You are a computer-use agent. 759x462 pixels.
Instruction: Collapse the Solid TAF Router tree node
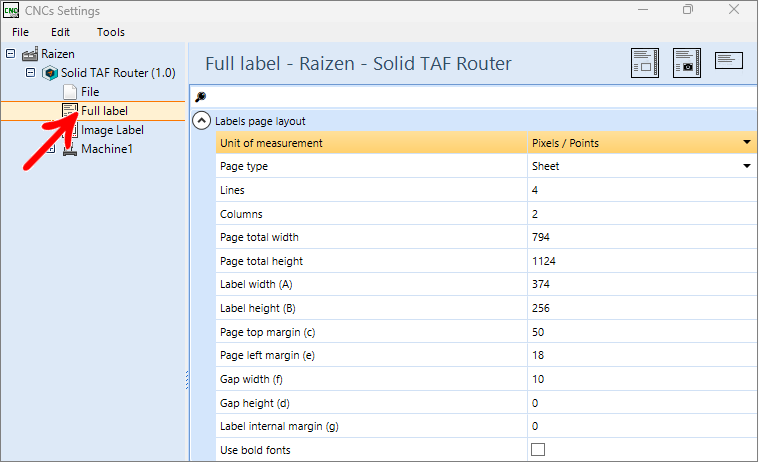coord(30,73)
